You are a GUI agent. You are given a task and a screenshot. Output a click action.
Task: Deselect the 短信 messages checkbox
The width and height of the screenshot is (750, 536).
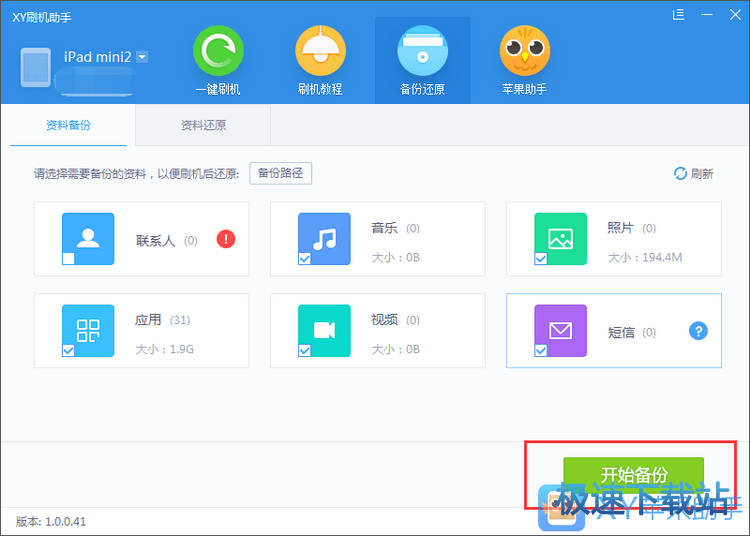(x=540, y=350)
